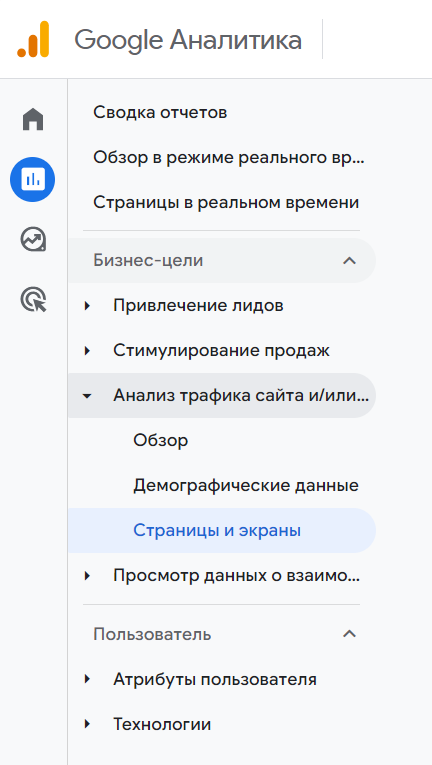Viewport: 432px width, 765px height.
Task: Open Демографические данные report
Action: coord(246,485)
